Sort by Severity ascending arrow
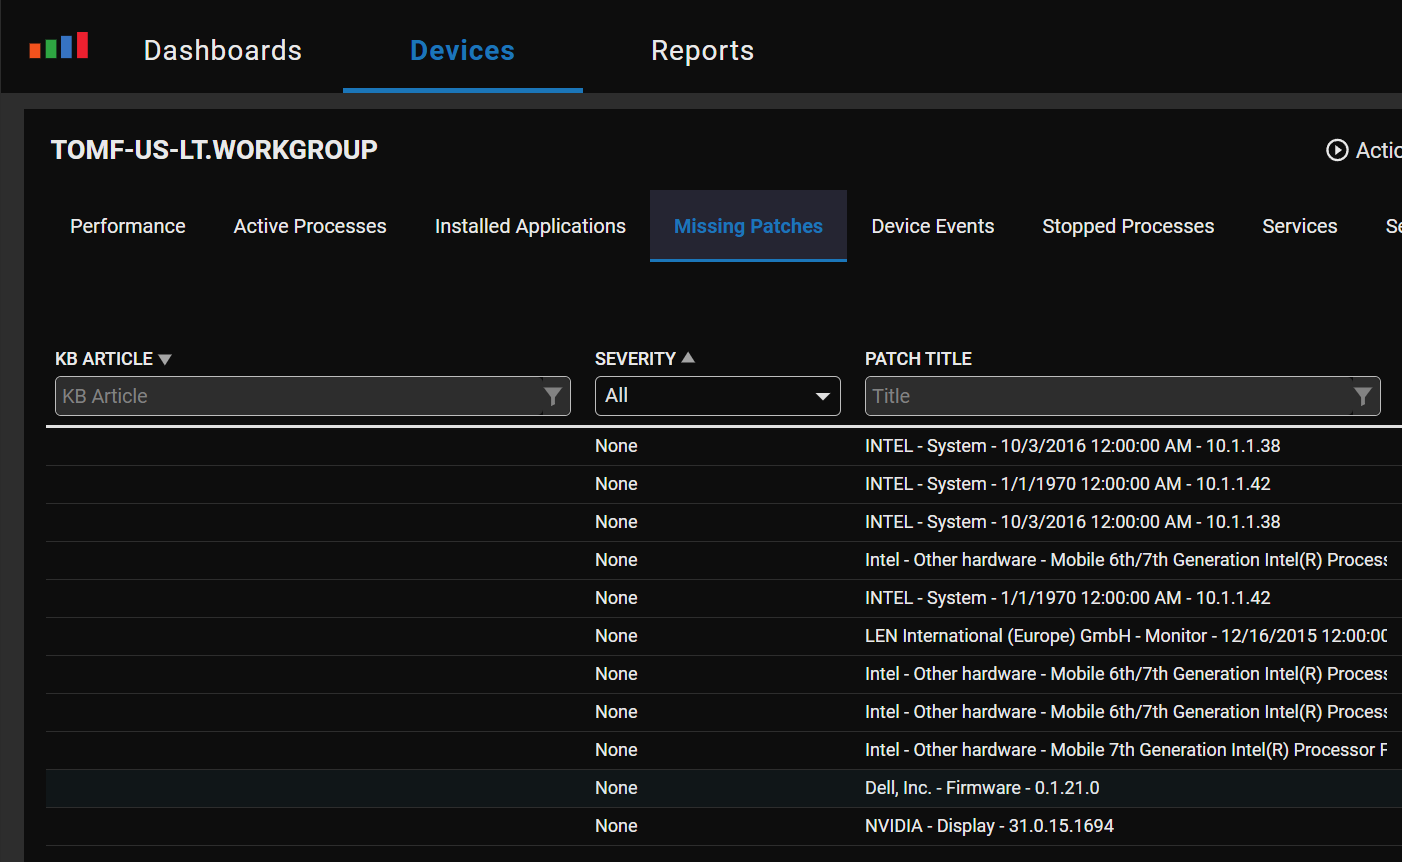 [688, 358]
